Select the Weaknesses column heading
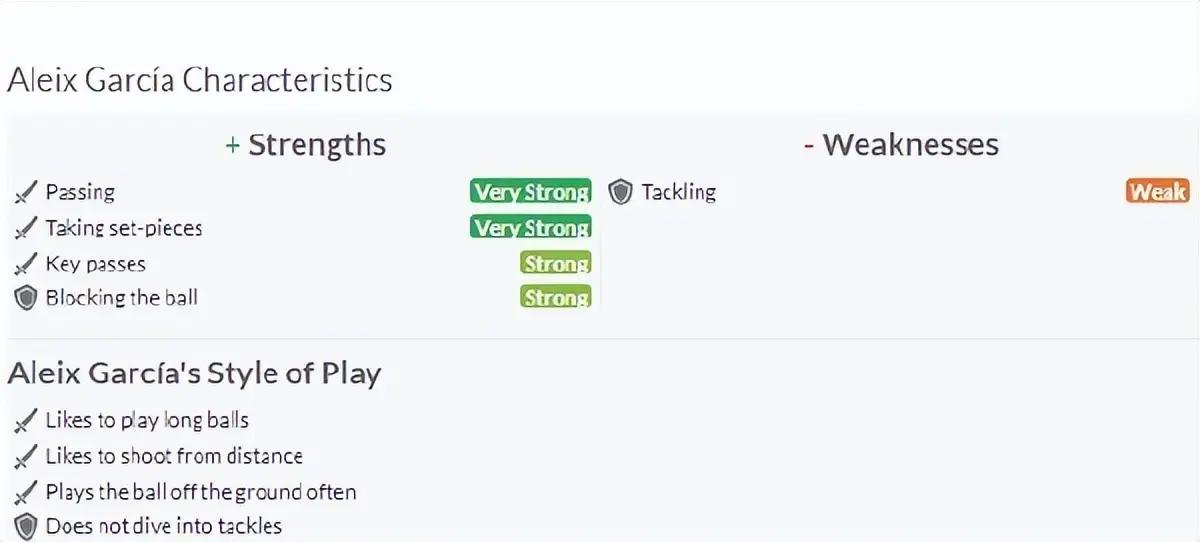The width and height of the screenshot is (1200, 542). tap(901, 144)
